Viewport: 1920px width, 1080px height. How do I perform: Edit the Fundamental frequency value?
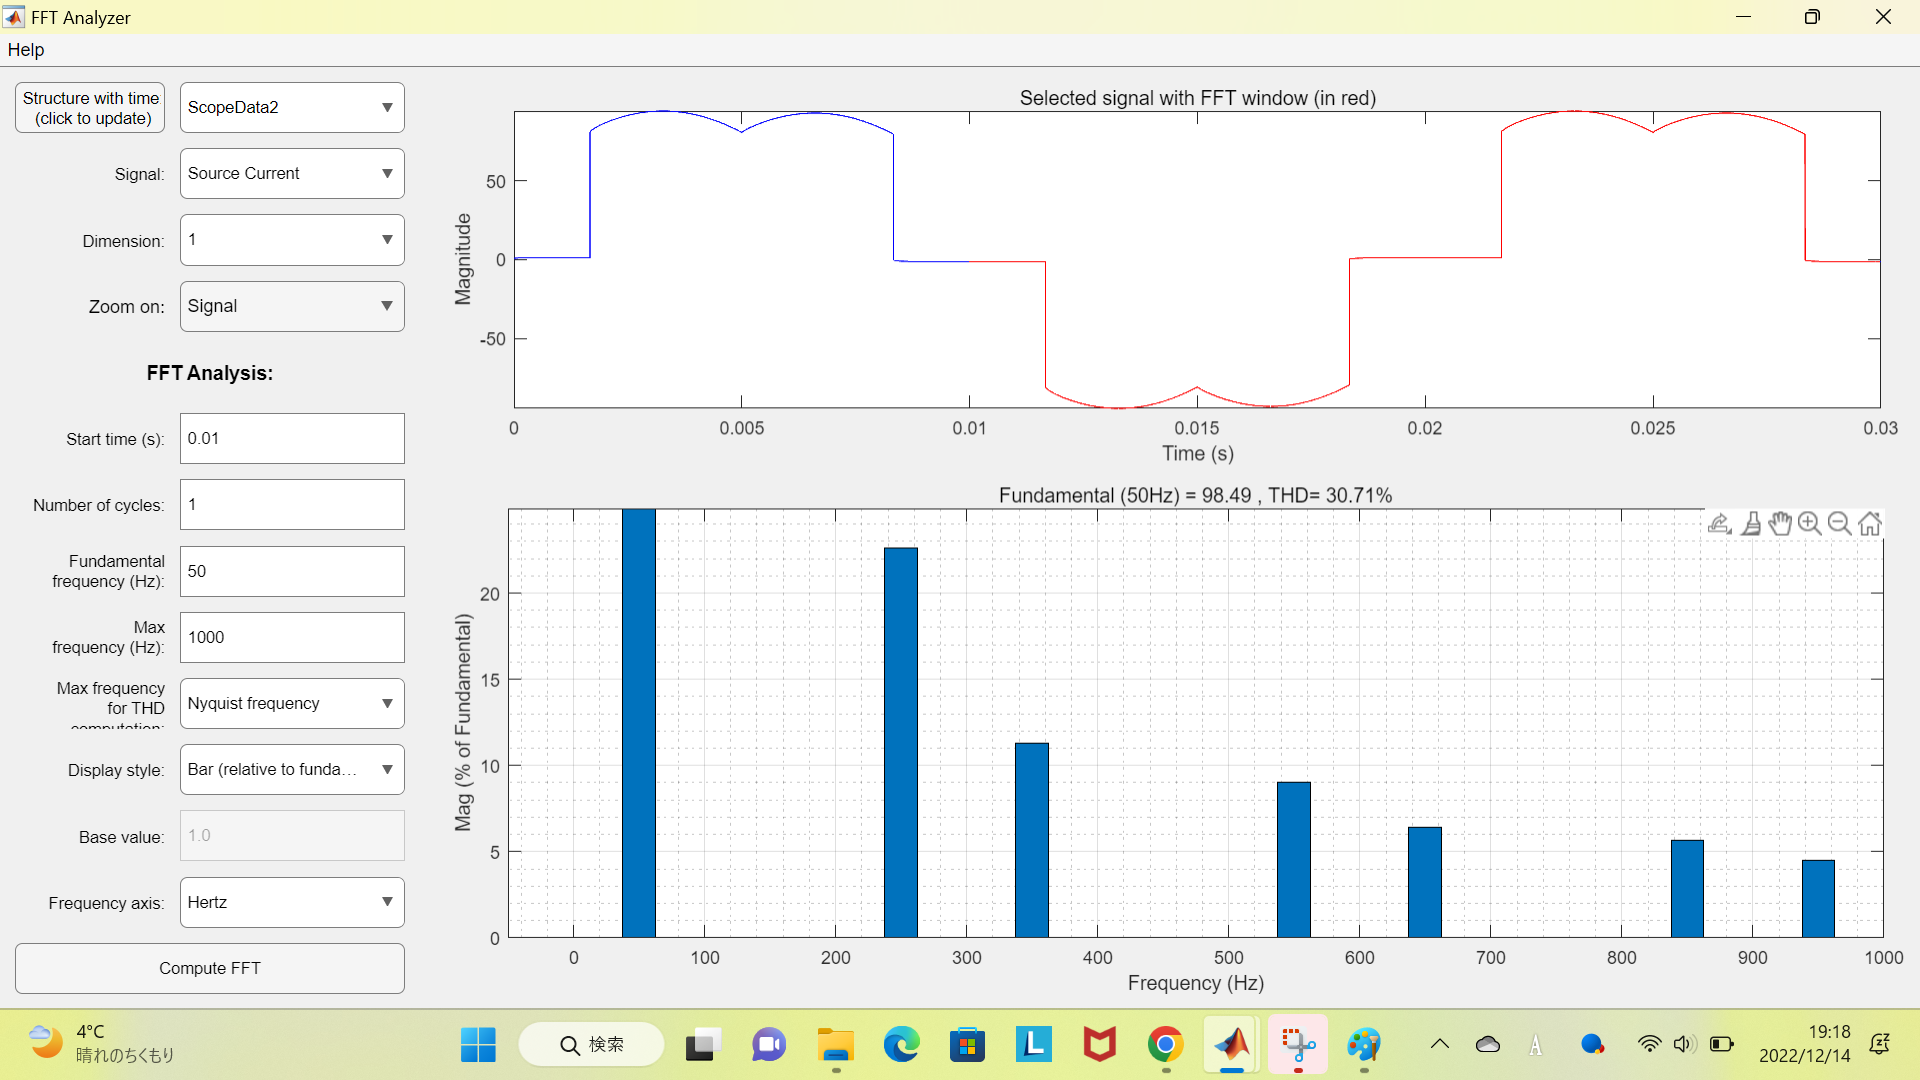[291, 571]
